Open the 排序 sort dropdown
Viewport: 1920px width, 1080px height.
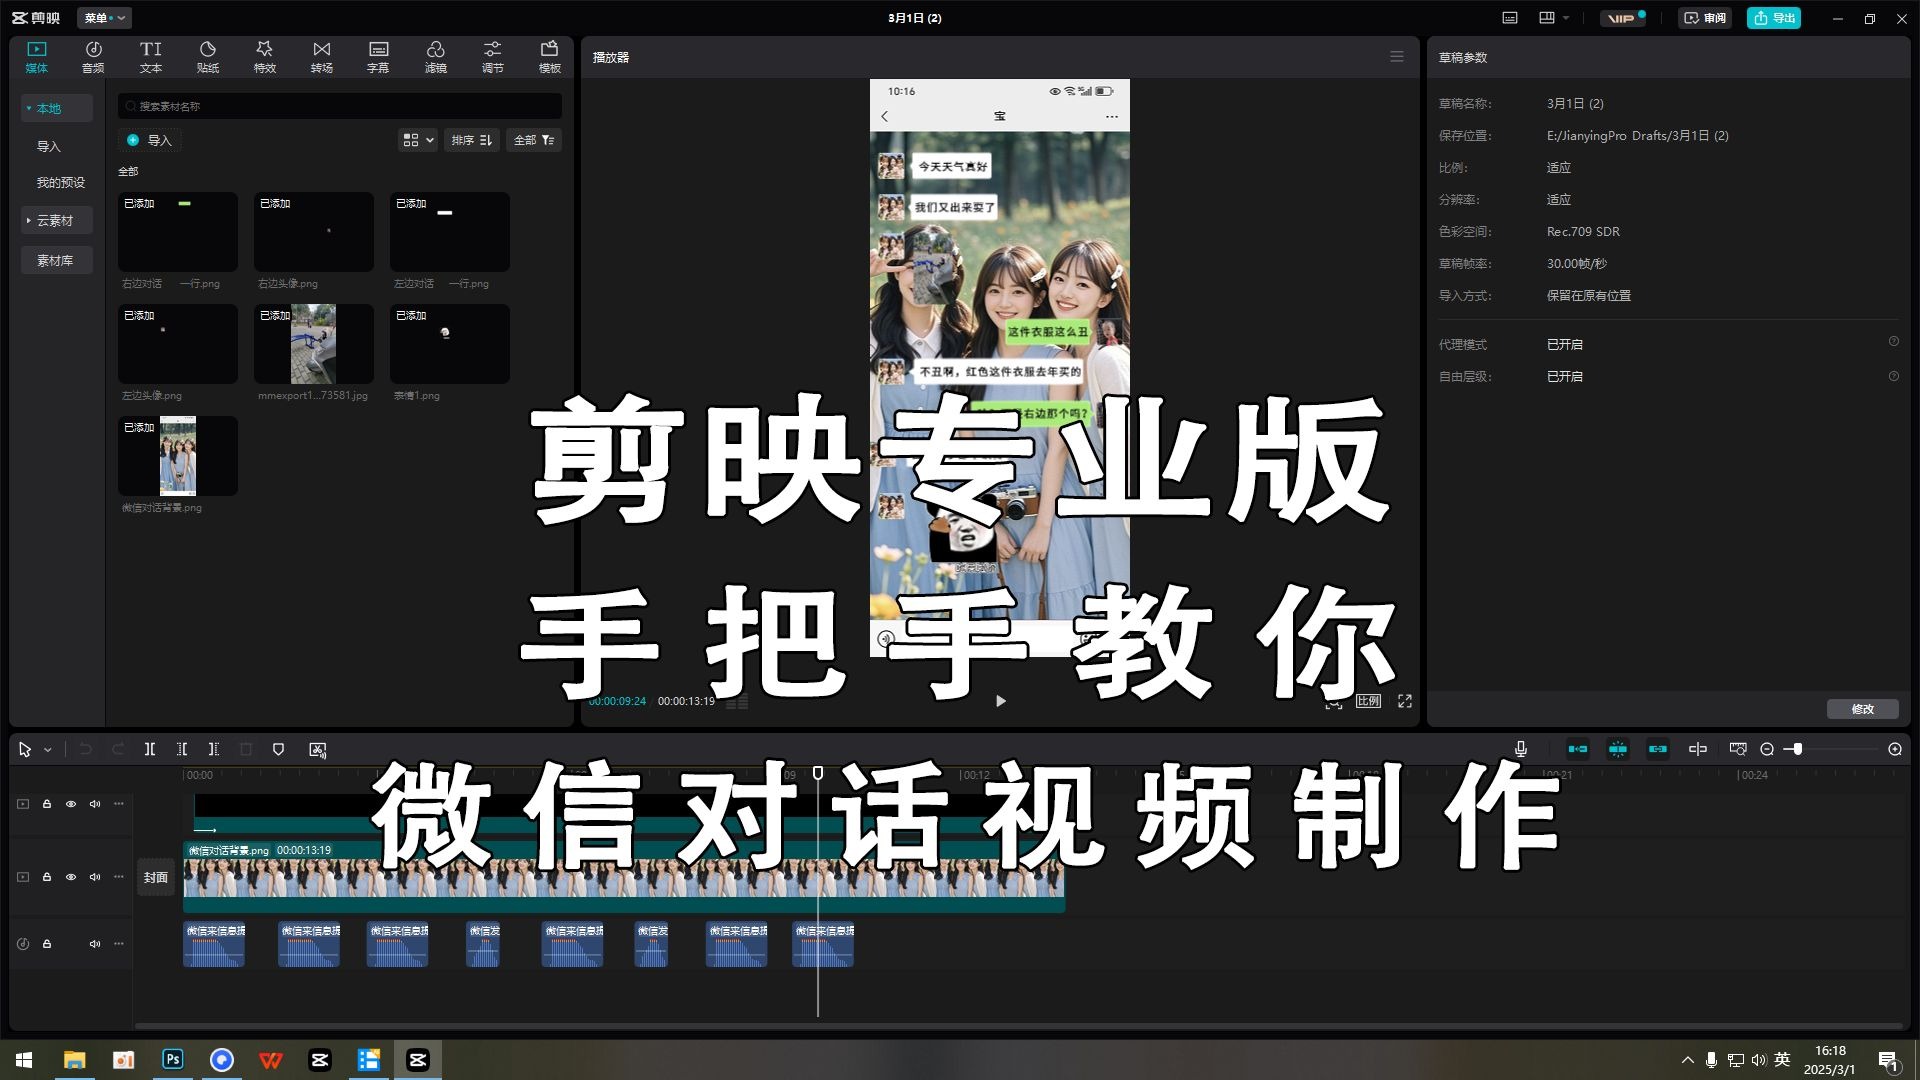click(x=471, y=140)
